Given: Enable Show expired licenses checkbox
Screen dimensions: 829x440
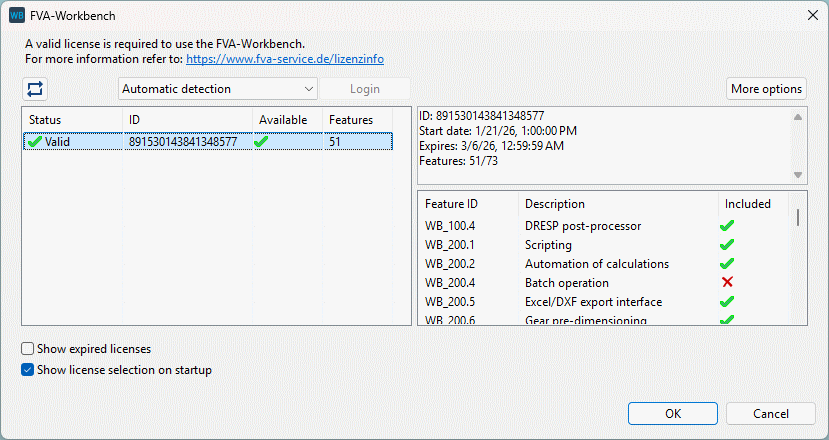Looking at the screenshot, I should point(27,349).
